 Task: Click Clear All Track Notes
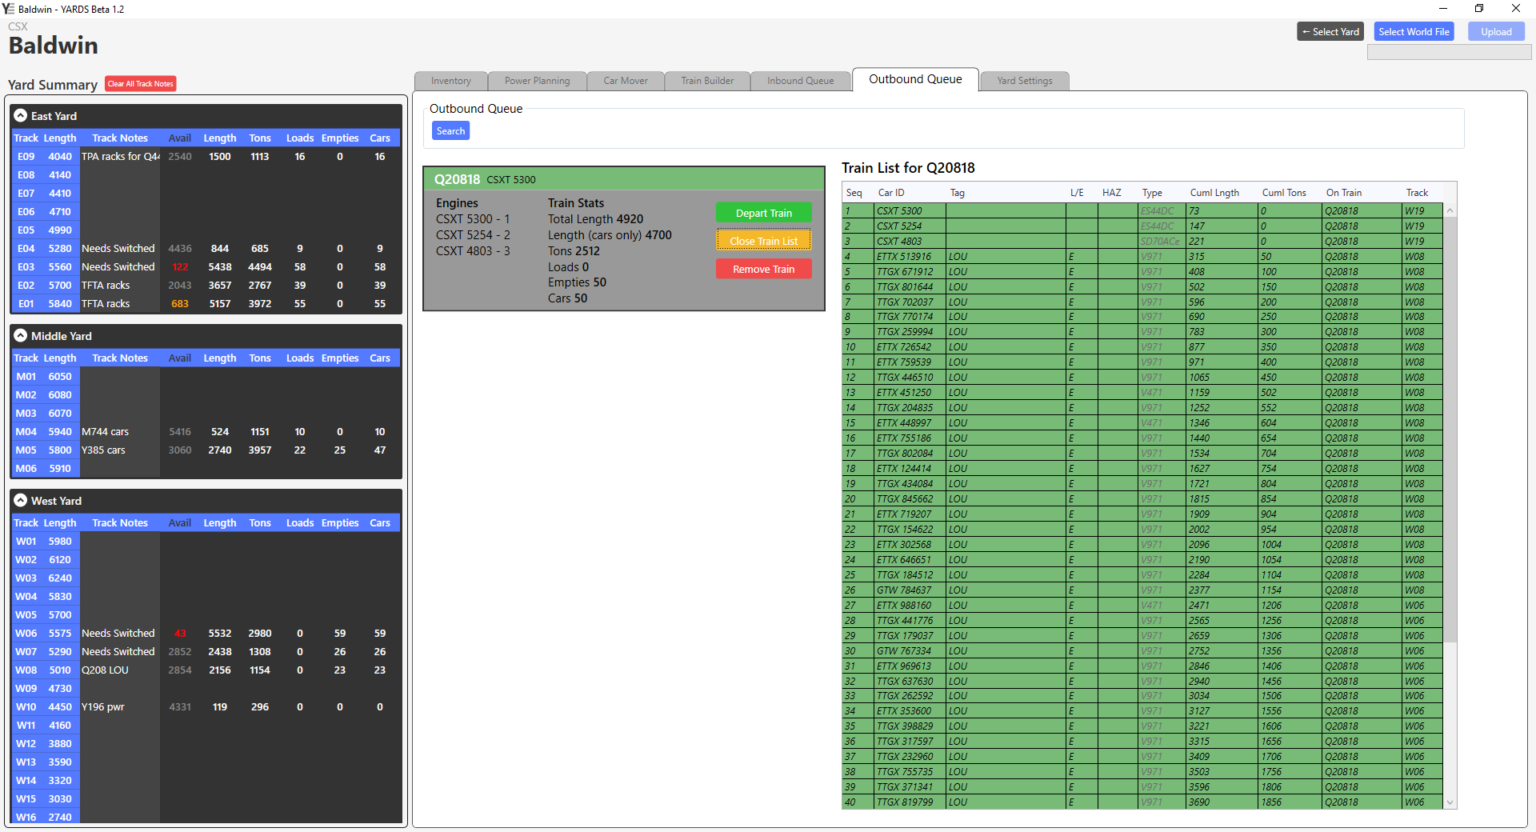click(x=140, y=84)
